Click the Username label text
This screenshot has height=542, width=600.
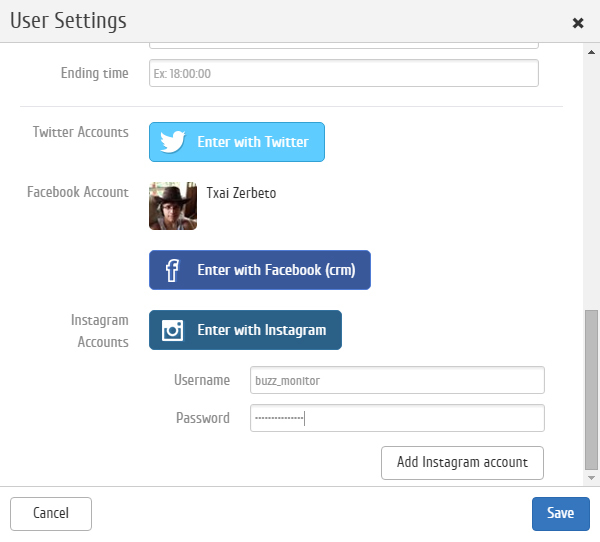(202, 381)
